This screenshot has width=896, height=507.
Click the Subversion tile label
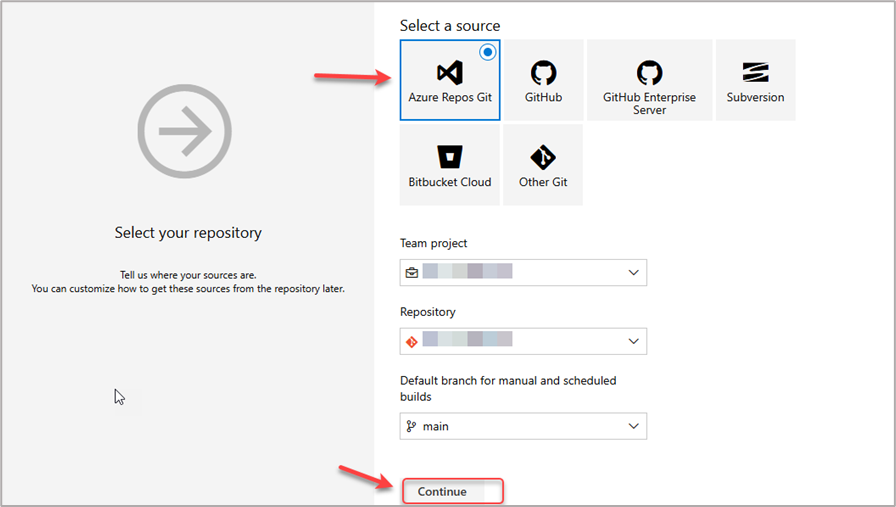coord(755,98)
